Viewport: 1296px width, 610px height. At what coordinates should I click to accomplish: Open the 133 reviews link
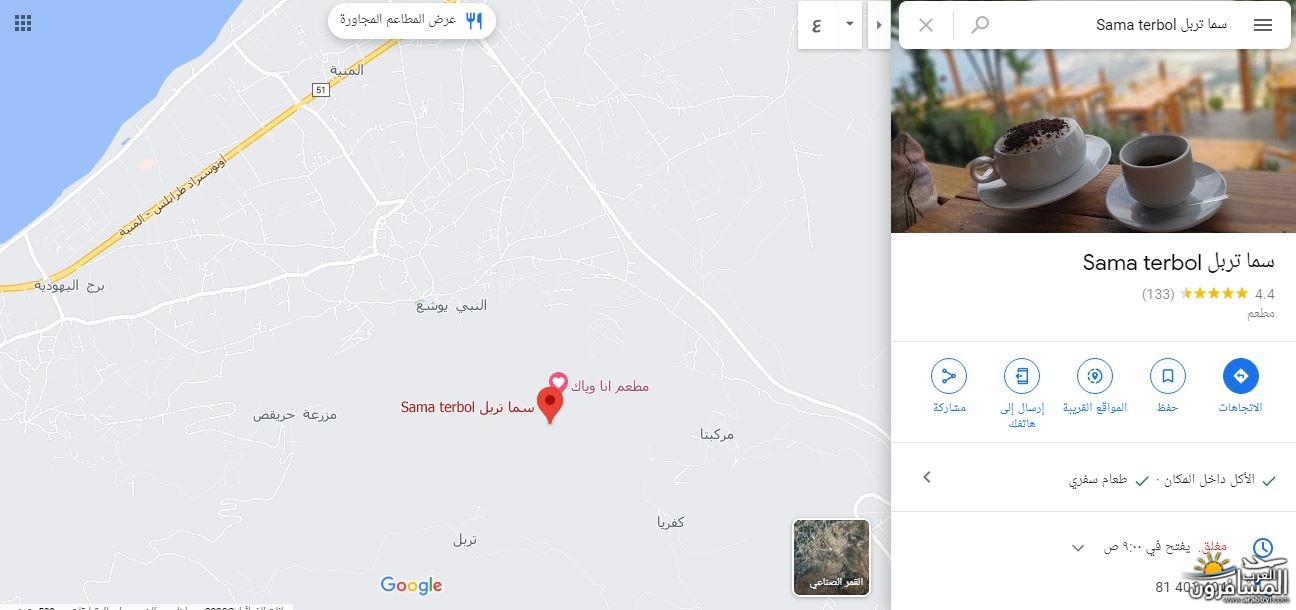click(x=1158, y=294)
